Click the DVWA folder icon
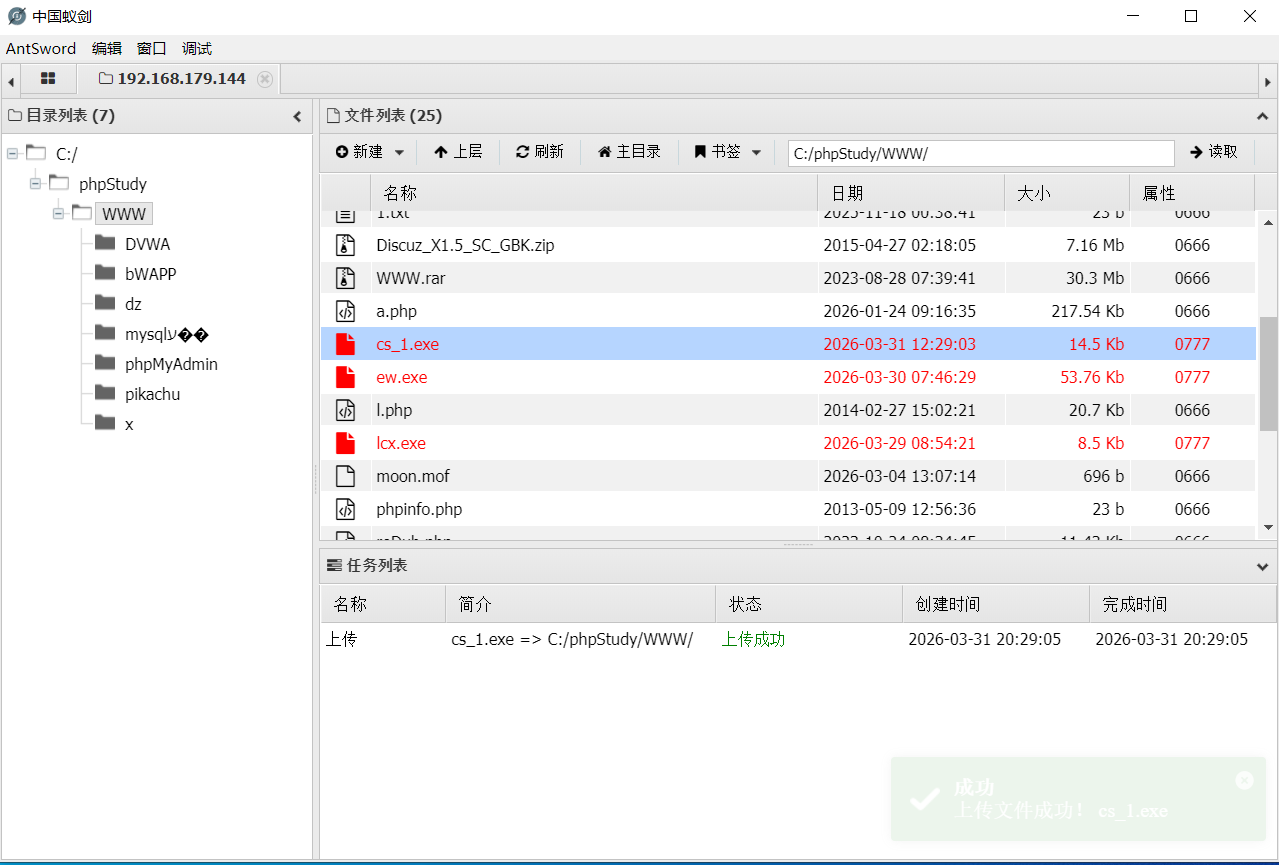 tap(106, 243)
